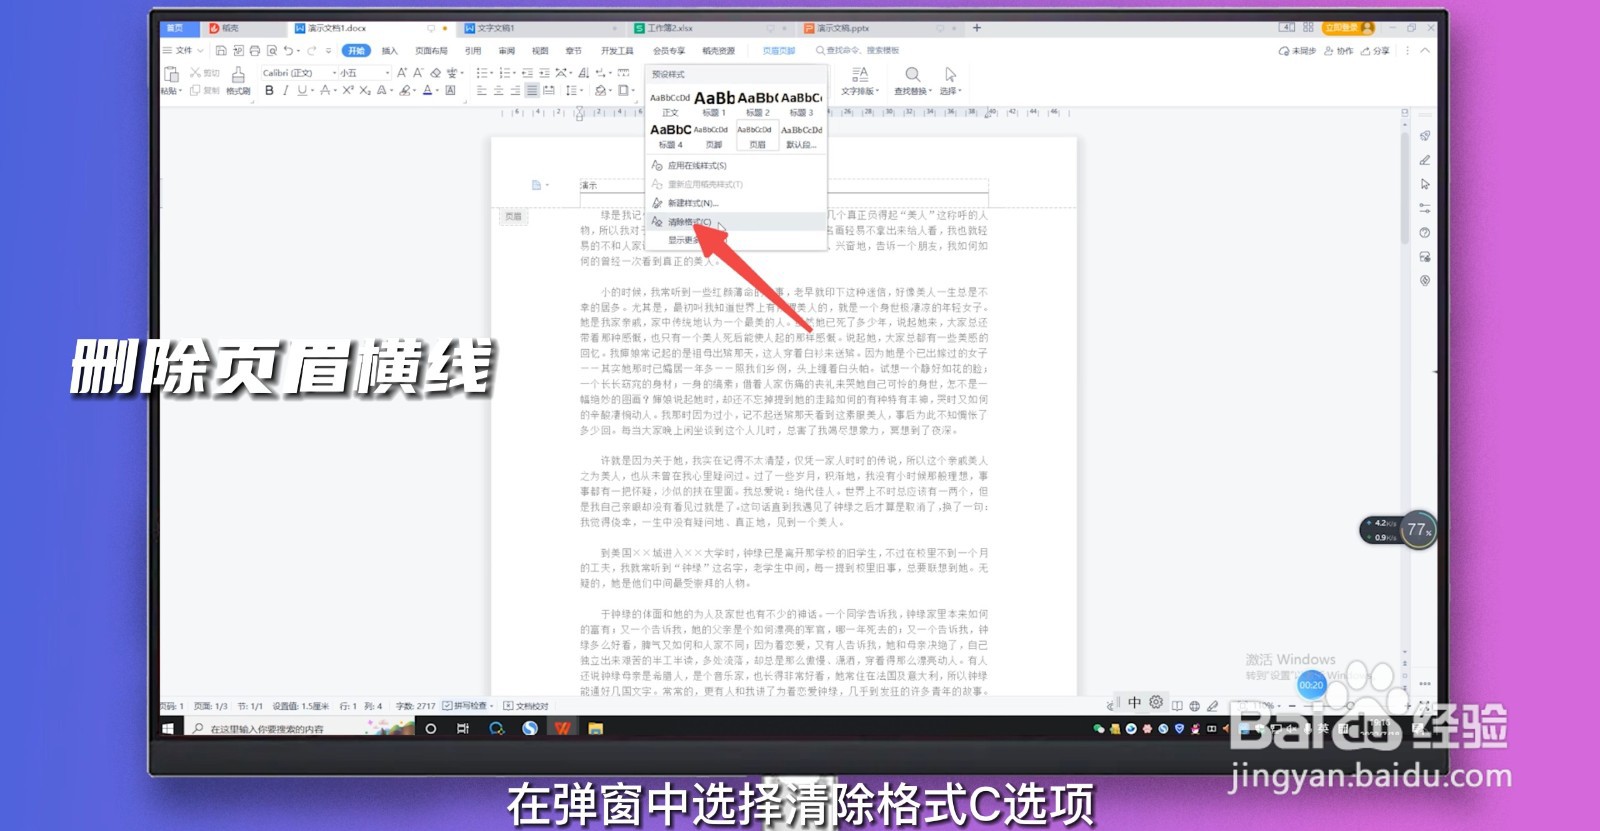The width and height of the screenshot is (1600, 831).
Task: Open the 选择 dropdown
Action: point(949,91)
